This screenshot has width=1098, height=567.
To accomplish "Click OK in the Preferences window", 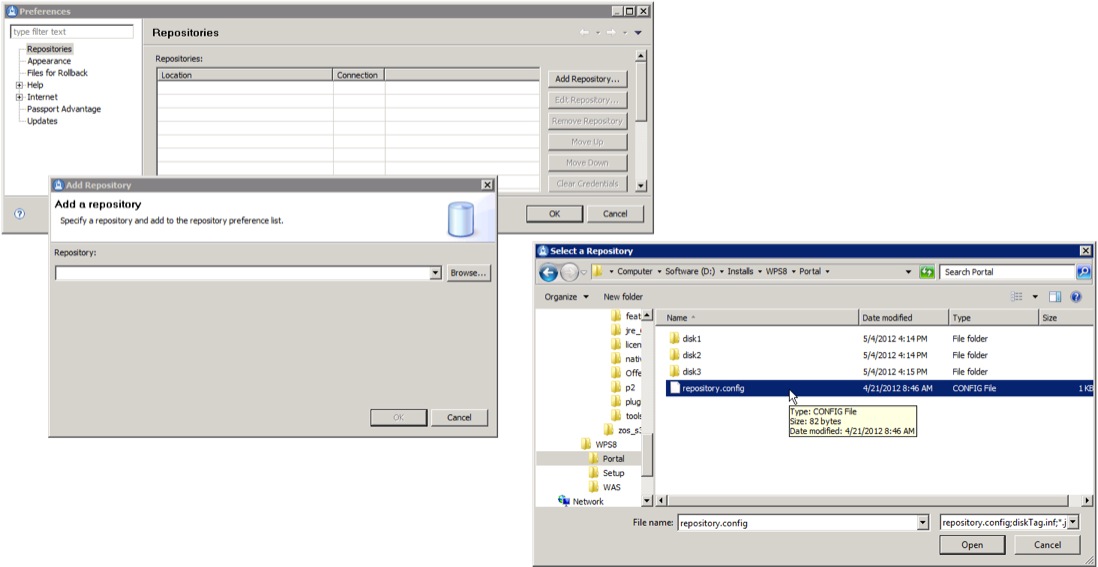I will tap(554, 214).
